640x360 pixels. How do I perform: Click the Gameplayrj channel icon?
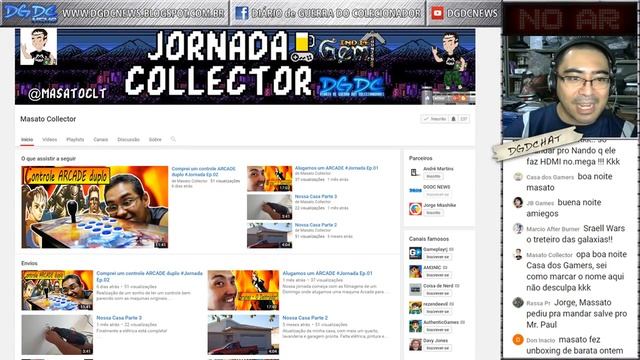[415, 253]
